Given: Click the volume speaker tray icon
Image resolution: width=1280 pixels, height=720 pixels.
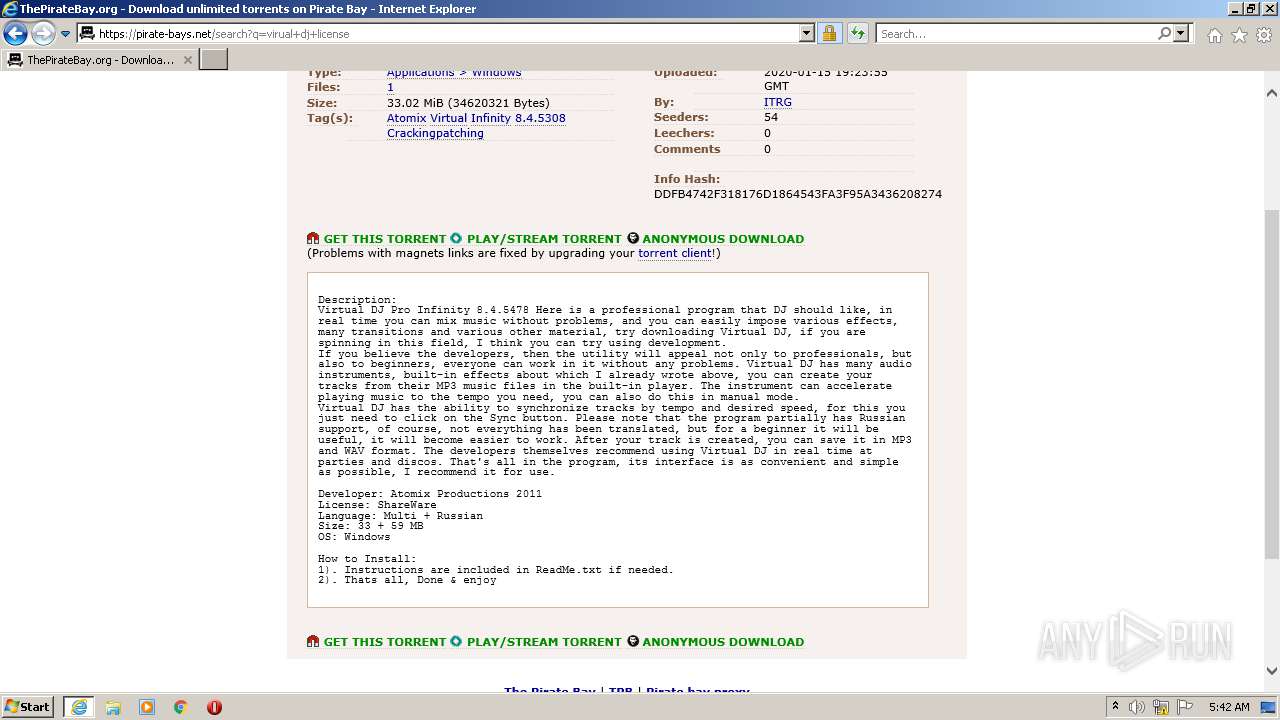Looking at the screenshot, I should click(x=1137, y=707).
